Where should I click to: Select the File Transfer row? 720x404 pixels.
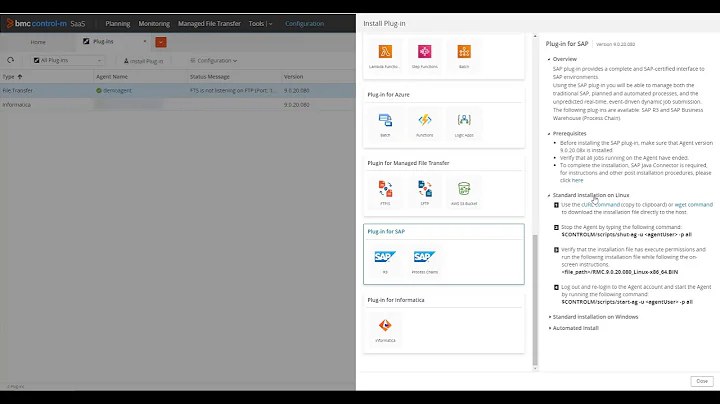coord(178,91)
